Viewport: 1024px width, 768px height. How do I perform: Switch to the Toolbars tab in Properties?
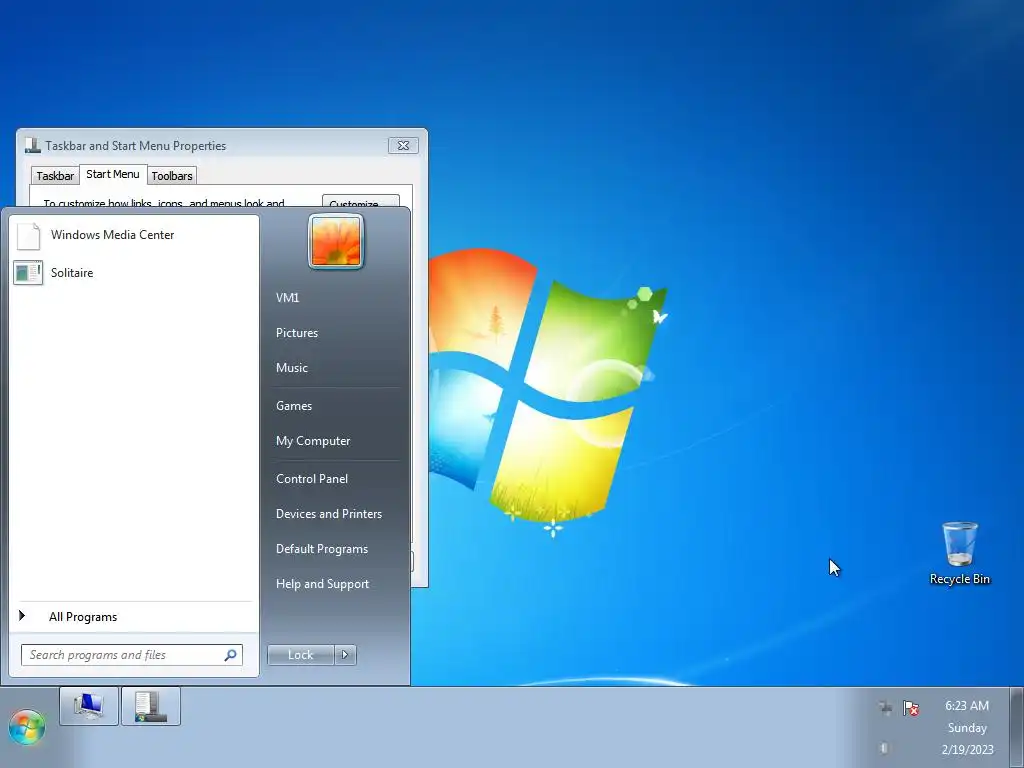172,176
